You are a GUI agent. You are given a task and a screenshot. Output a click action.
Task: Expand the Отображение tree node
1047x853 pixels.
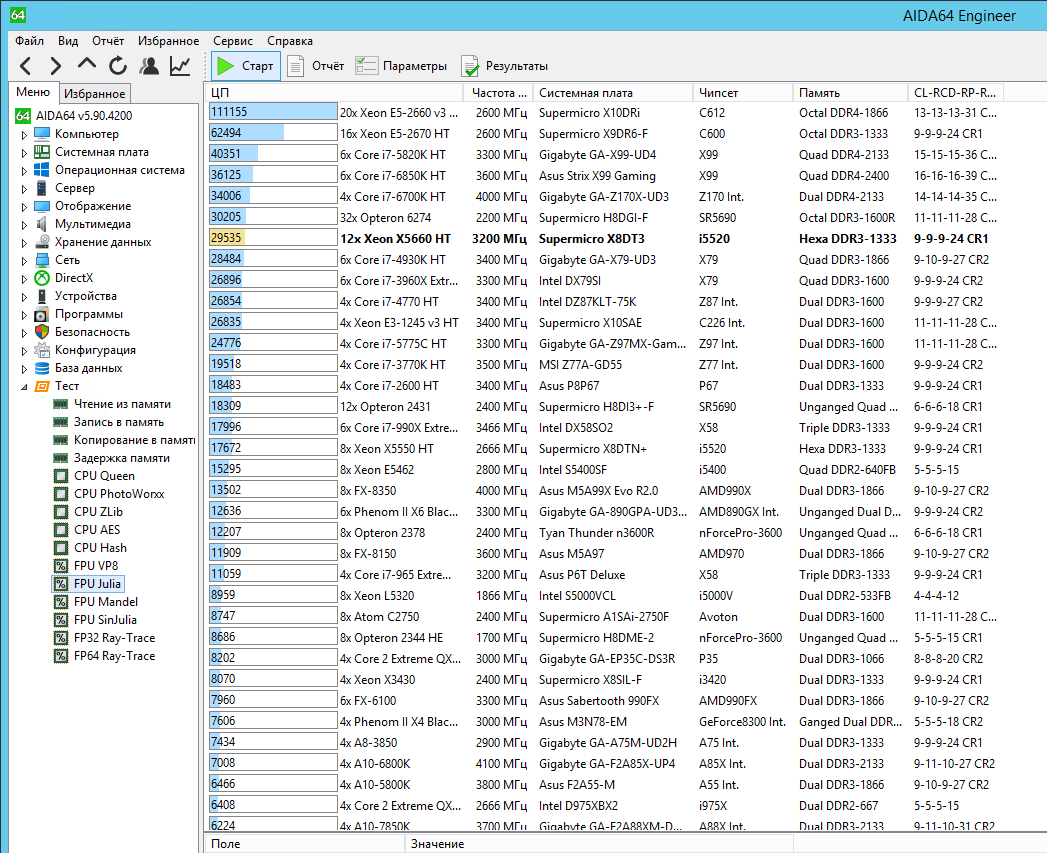[25, 206]
